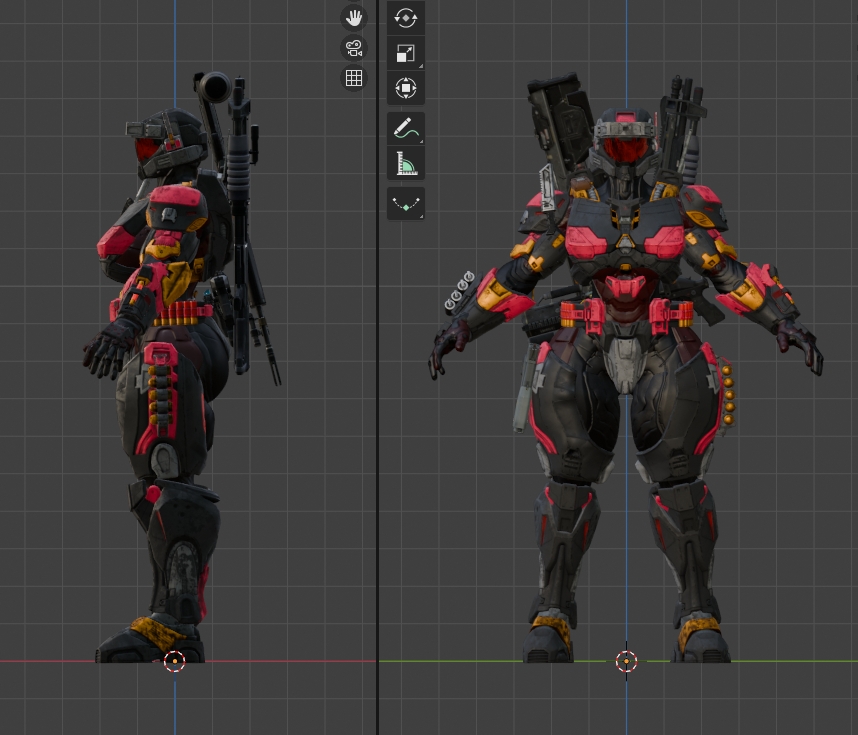Click the orange beads on front-view hip
858x735 pixels.
727,395
